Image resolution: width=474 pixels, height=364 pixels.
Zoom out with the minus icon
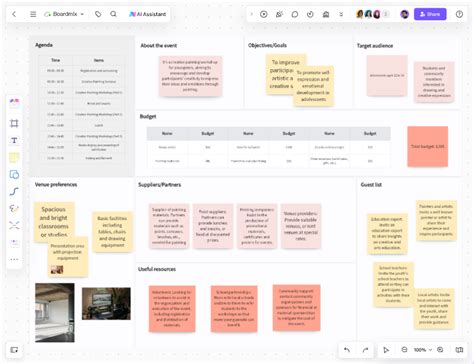click(404, 349)
